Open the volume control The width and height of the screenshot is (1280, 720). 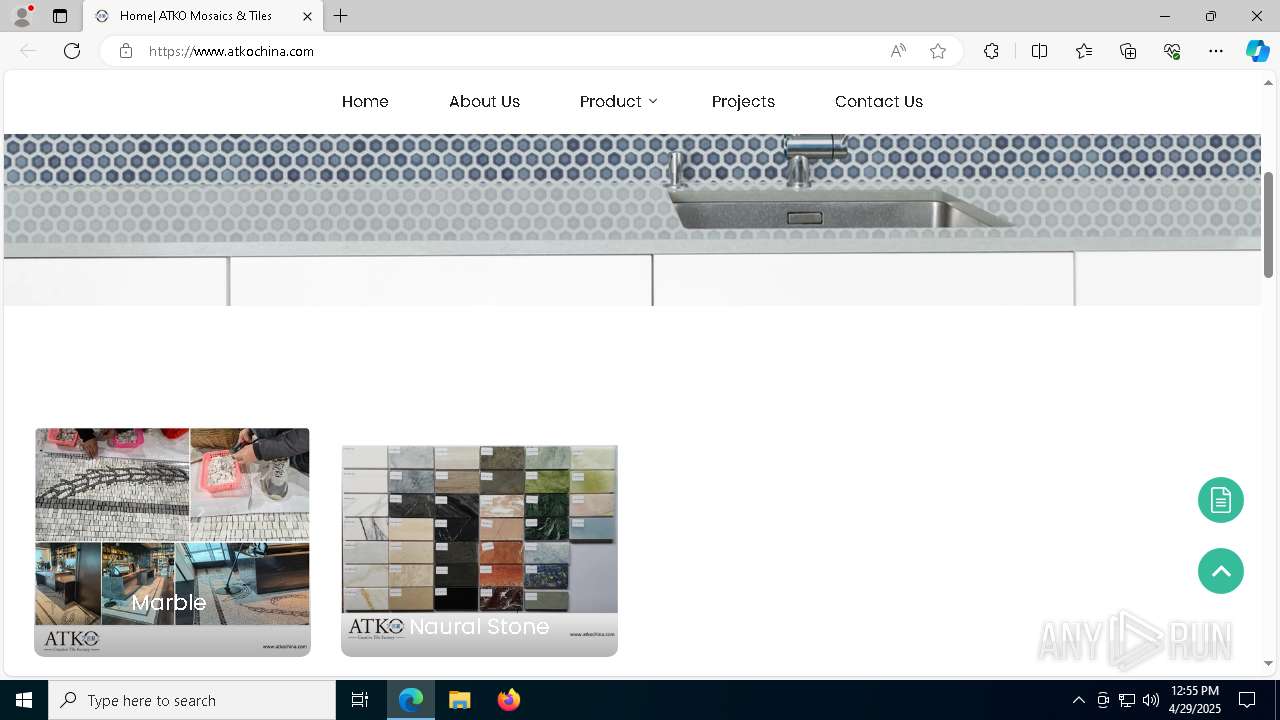tap(1150, 700)
